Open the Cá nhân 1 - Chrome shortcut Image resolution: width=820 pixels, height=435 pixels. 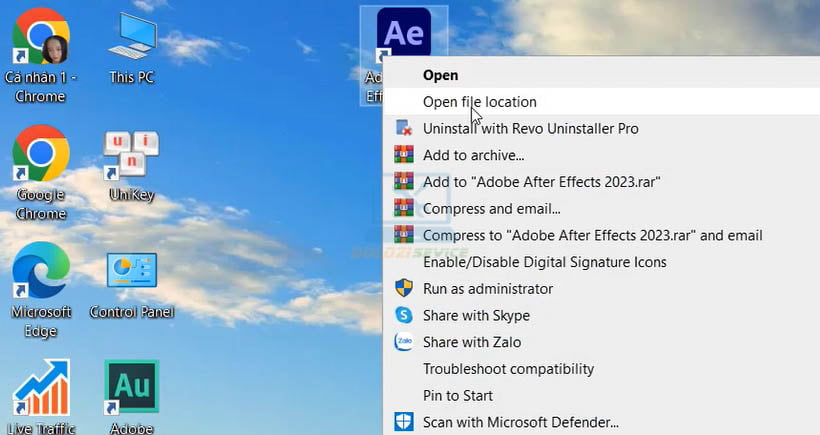coord(40,55)
